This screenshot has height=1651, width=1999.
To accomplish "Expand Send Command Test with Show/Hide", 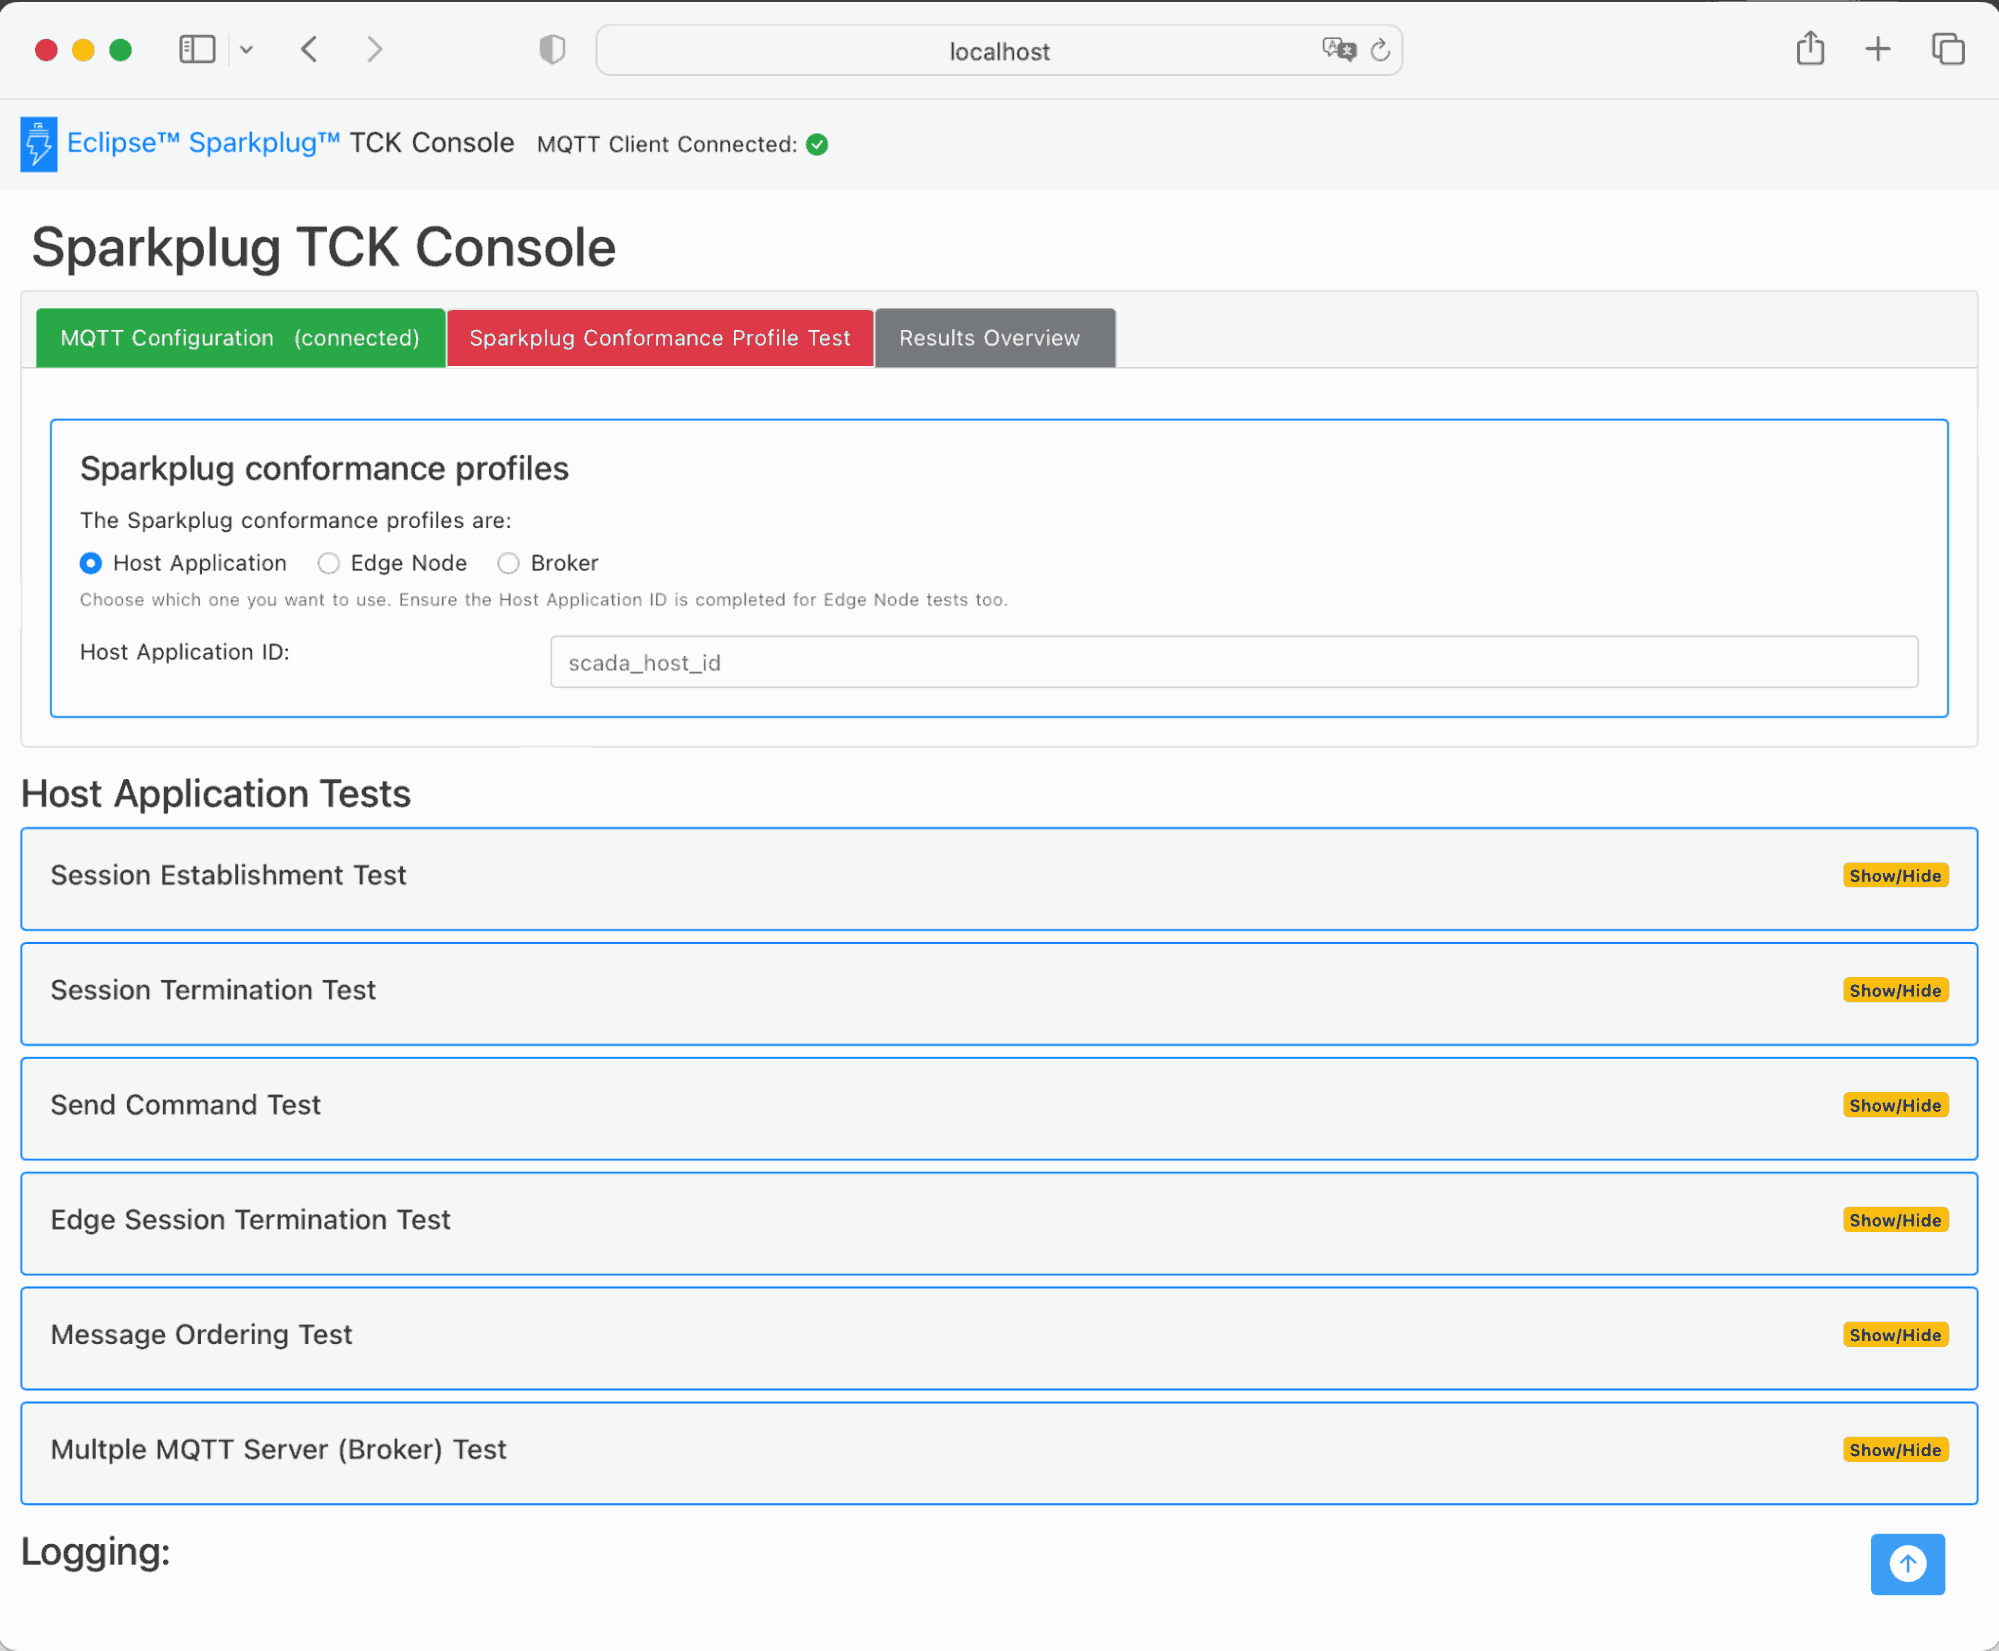I will click(x=1895, y=1105).
